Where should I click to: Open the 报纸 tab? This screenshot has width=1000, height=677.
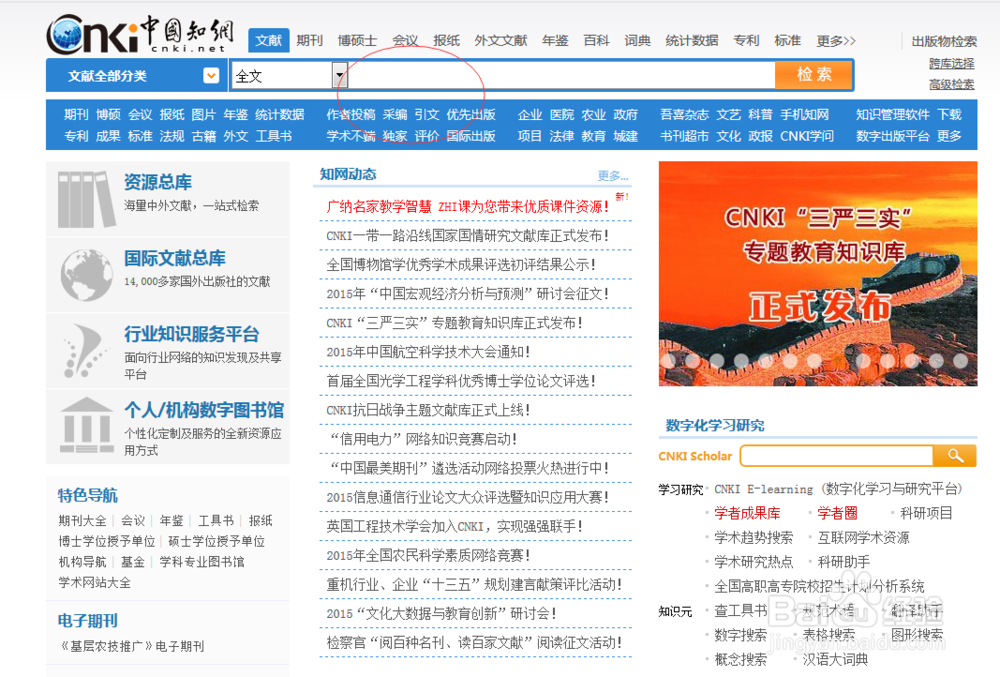pos(446,41)
